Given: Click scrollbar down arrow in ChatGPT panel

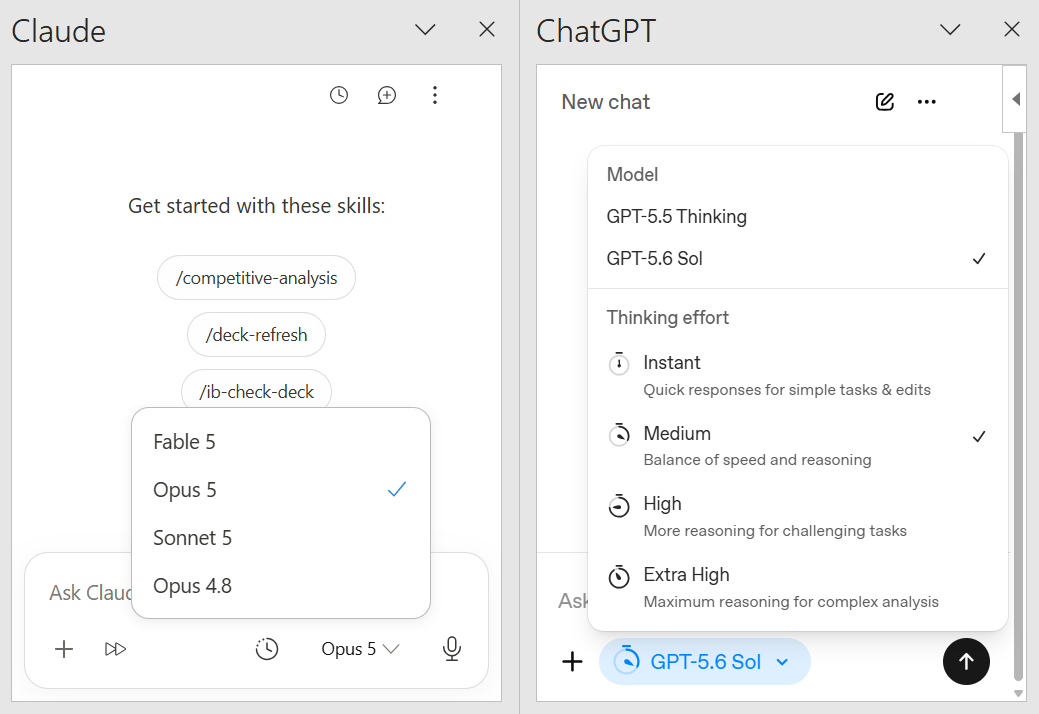Looking at the screenshot, I should [x=1019, y=693].
